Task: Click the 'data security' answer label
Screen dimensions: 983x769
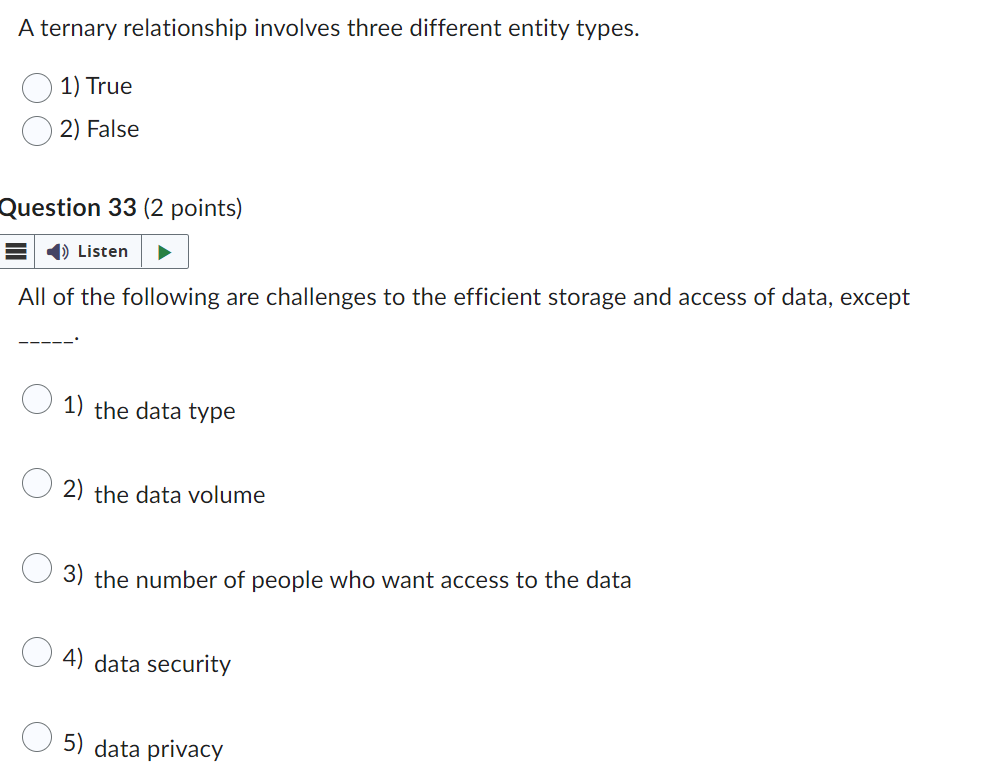Action: tap(162, 663)
